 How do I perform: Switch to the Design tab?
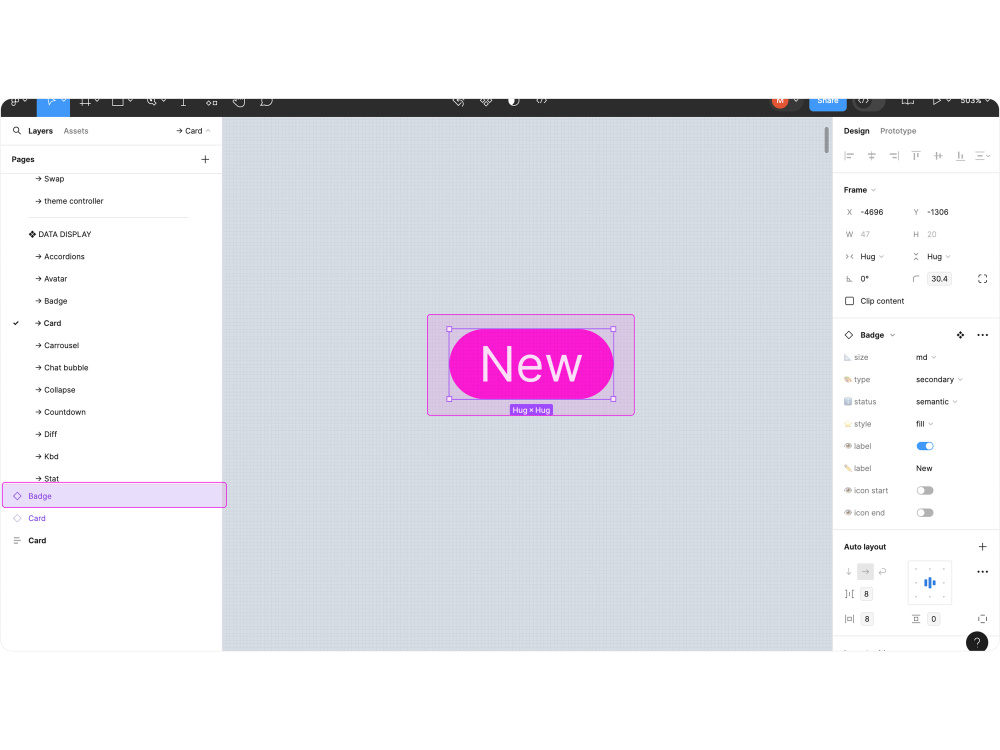tap(856, 131)
